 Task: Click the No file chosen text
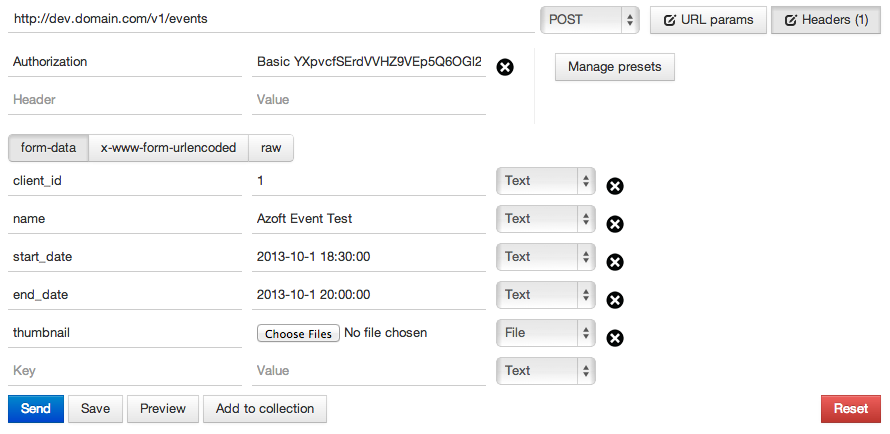(385, 333)
